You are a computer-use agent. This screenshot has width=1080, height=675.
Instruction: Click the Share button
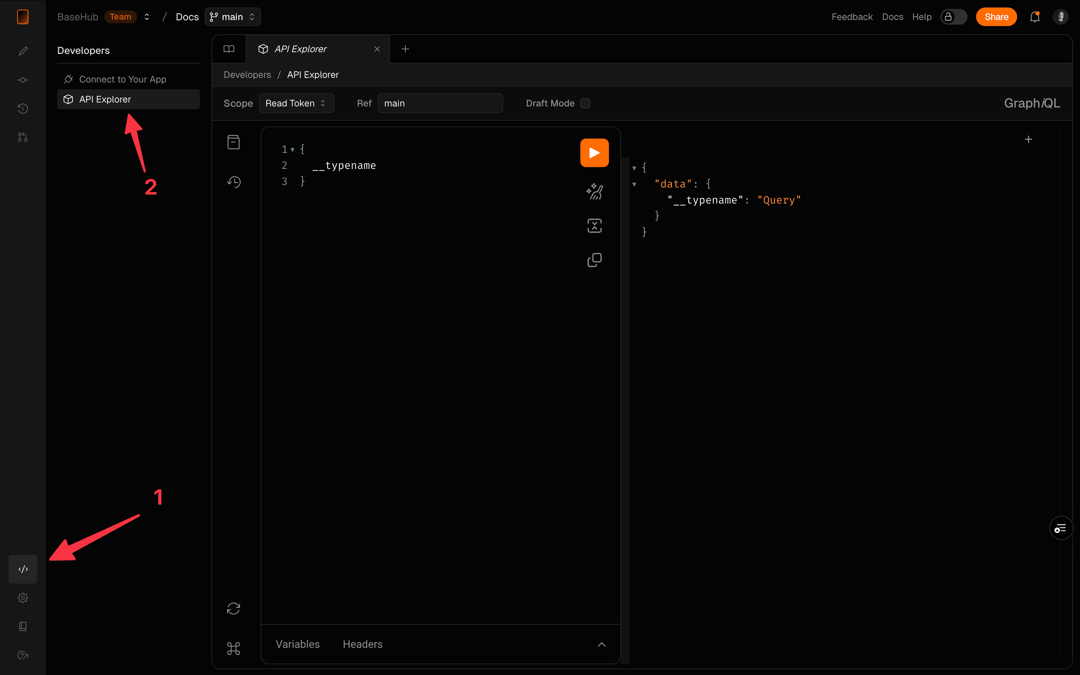[996, 16]
